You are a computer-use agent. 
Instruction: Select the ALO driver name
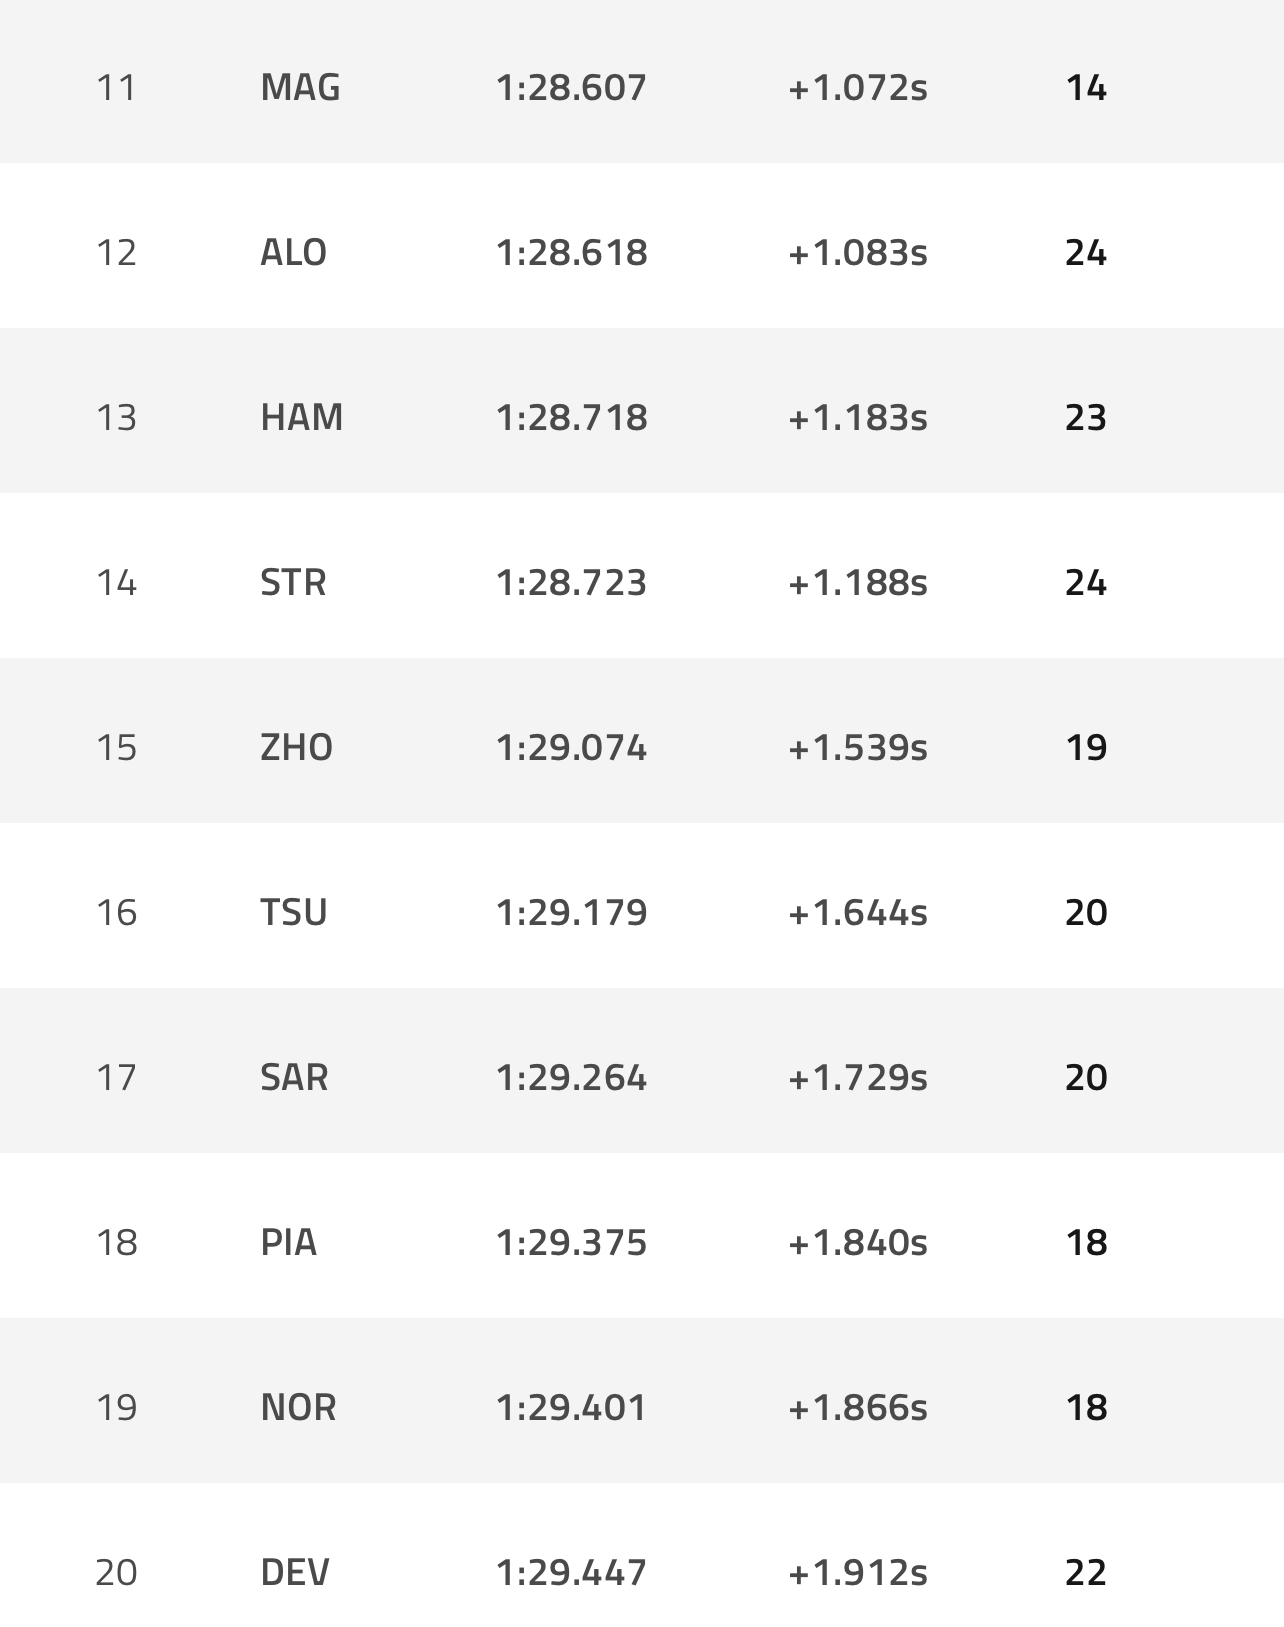click(x=293, y=253)
